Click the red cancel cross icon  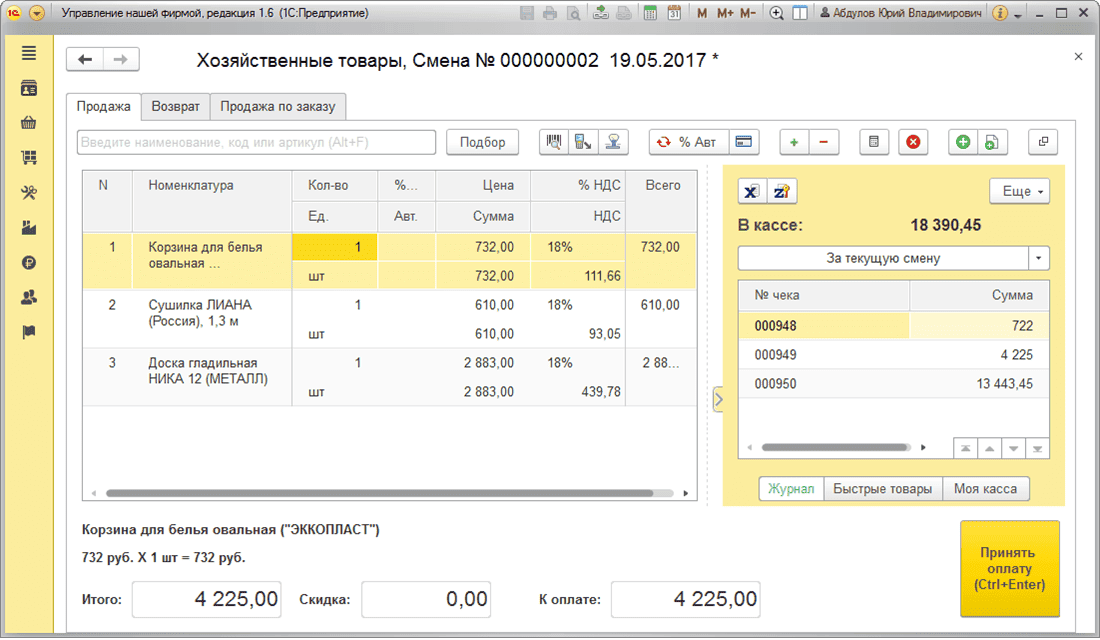pos(913,142)
